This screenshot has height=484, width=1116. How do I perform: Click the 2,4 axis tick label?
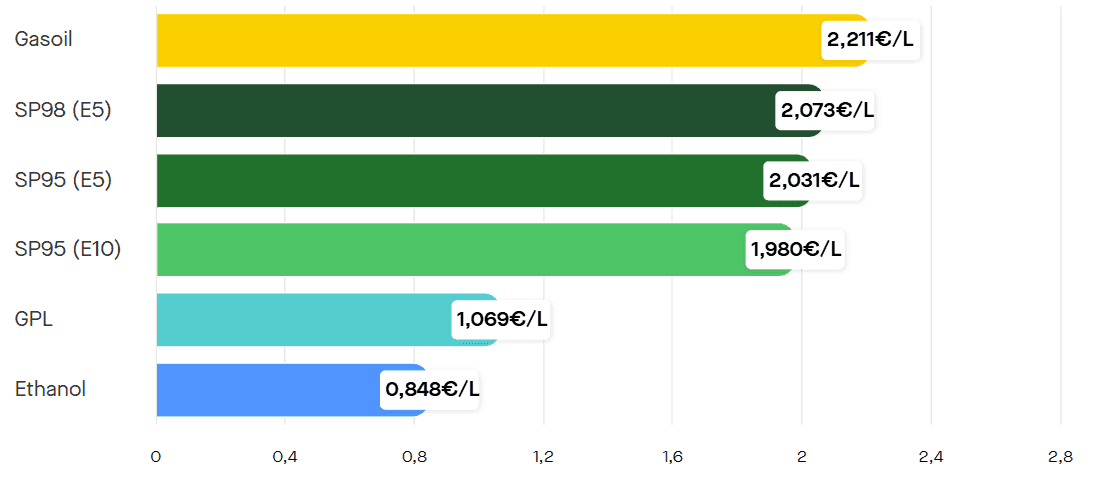click(x=931, y=457)
